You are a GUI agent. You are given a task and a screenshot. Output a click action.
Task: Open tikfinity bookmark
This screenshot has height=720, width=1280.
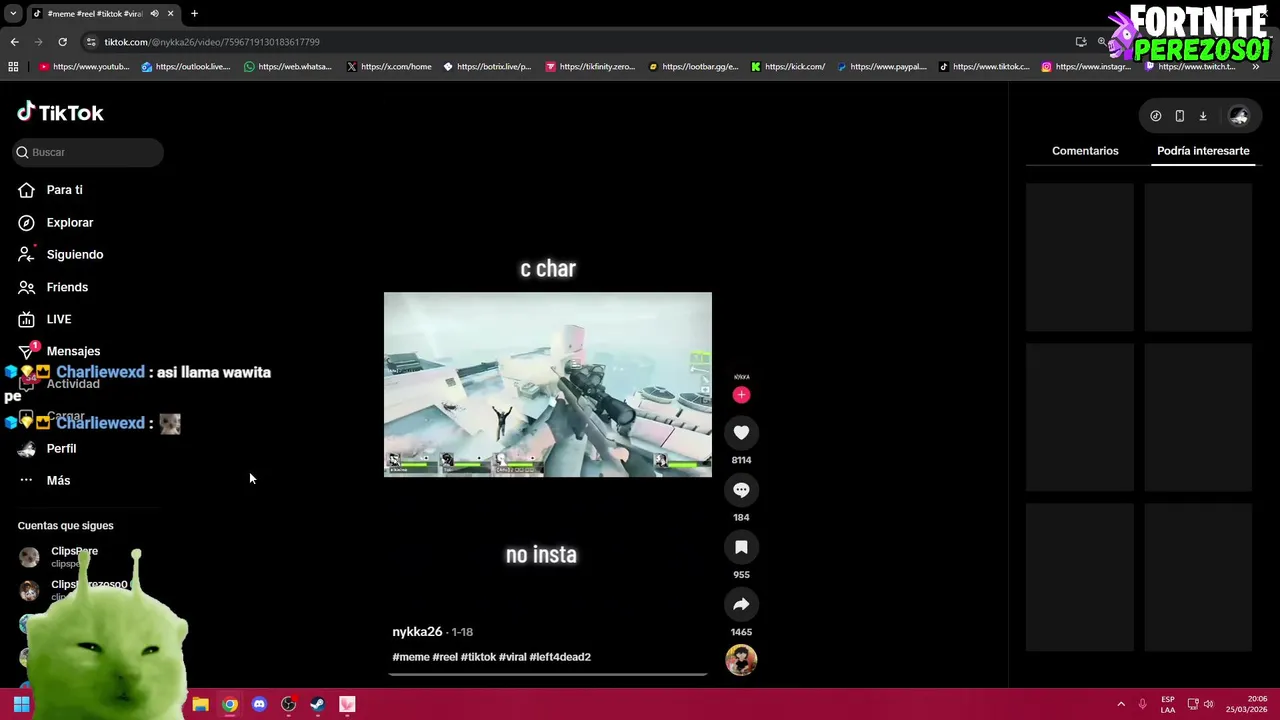(590, 67)
